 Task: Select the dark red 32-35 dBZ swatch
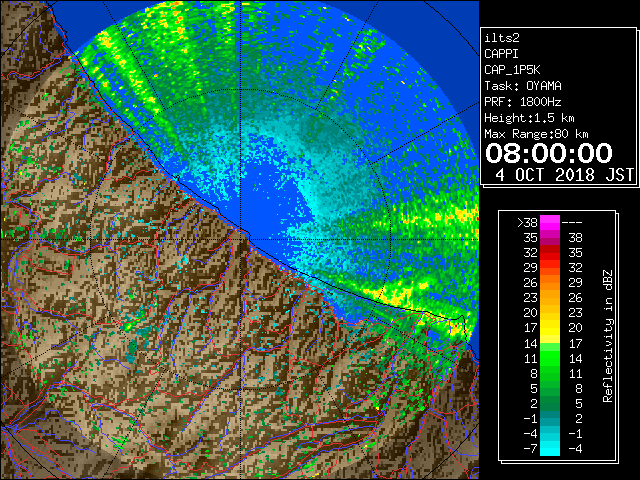pyautogui.click(x=550, y=253)
